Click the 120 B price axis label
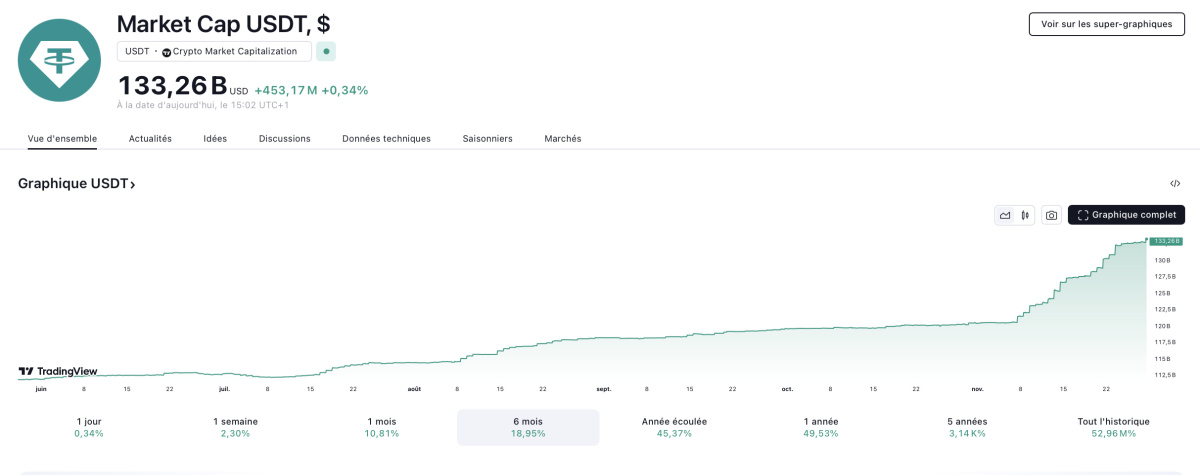Image resolution: width=1200 pixels, height=475 pixels. click(1162, 326)
